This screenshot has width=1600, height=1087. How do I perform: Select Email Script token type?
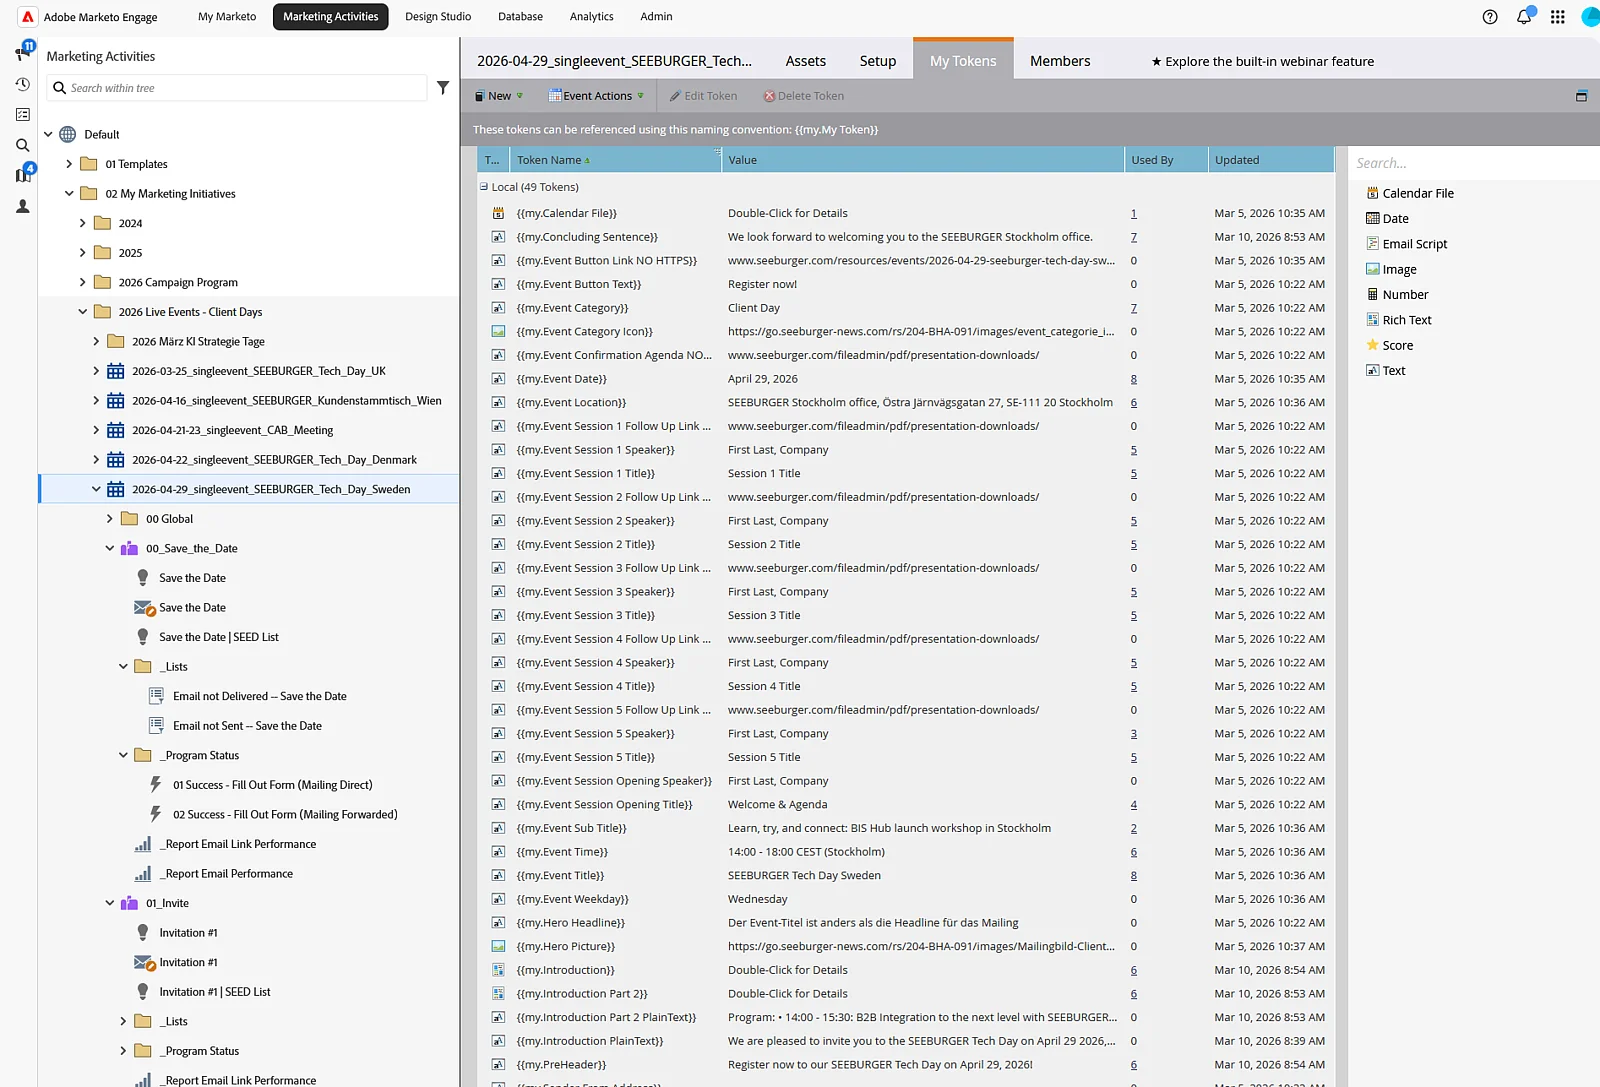(x=1406, y=244)
